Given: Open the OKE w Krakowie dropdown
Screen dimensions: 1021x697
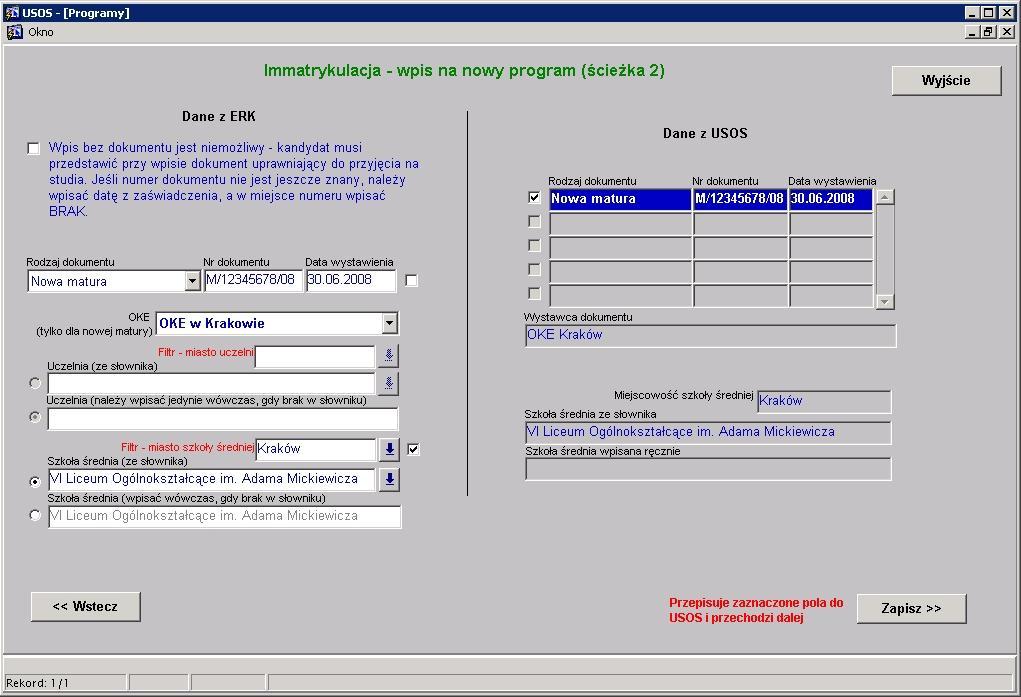Looking at the screenshot, I should (389, 323).
